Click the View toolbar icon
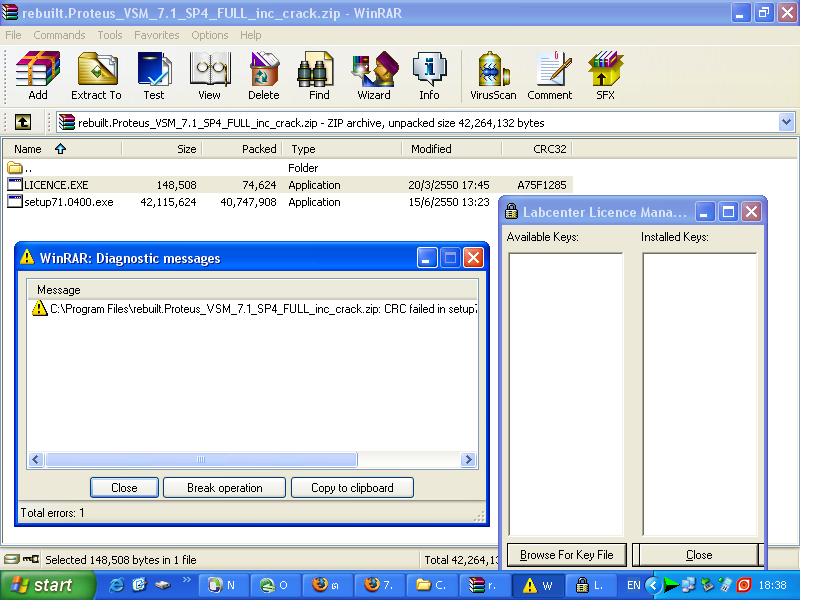 pos(209,75)
